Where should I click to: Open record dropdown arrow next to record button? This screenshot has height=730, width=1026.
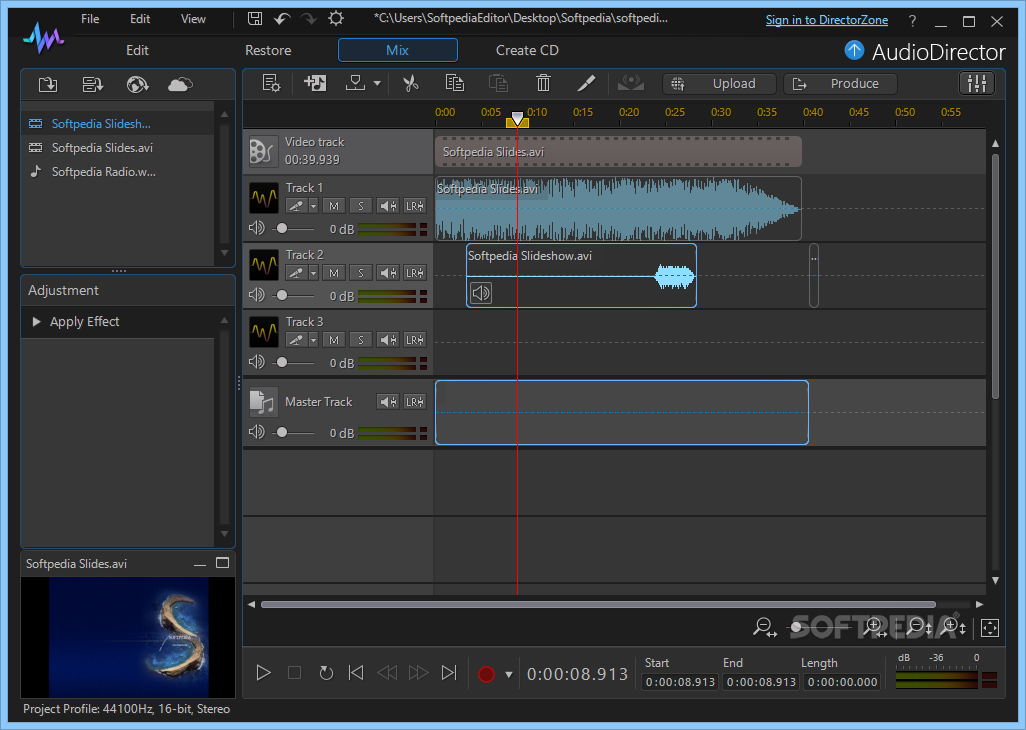tap(508, 674)
